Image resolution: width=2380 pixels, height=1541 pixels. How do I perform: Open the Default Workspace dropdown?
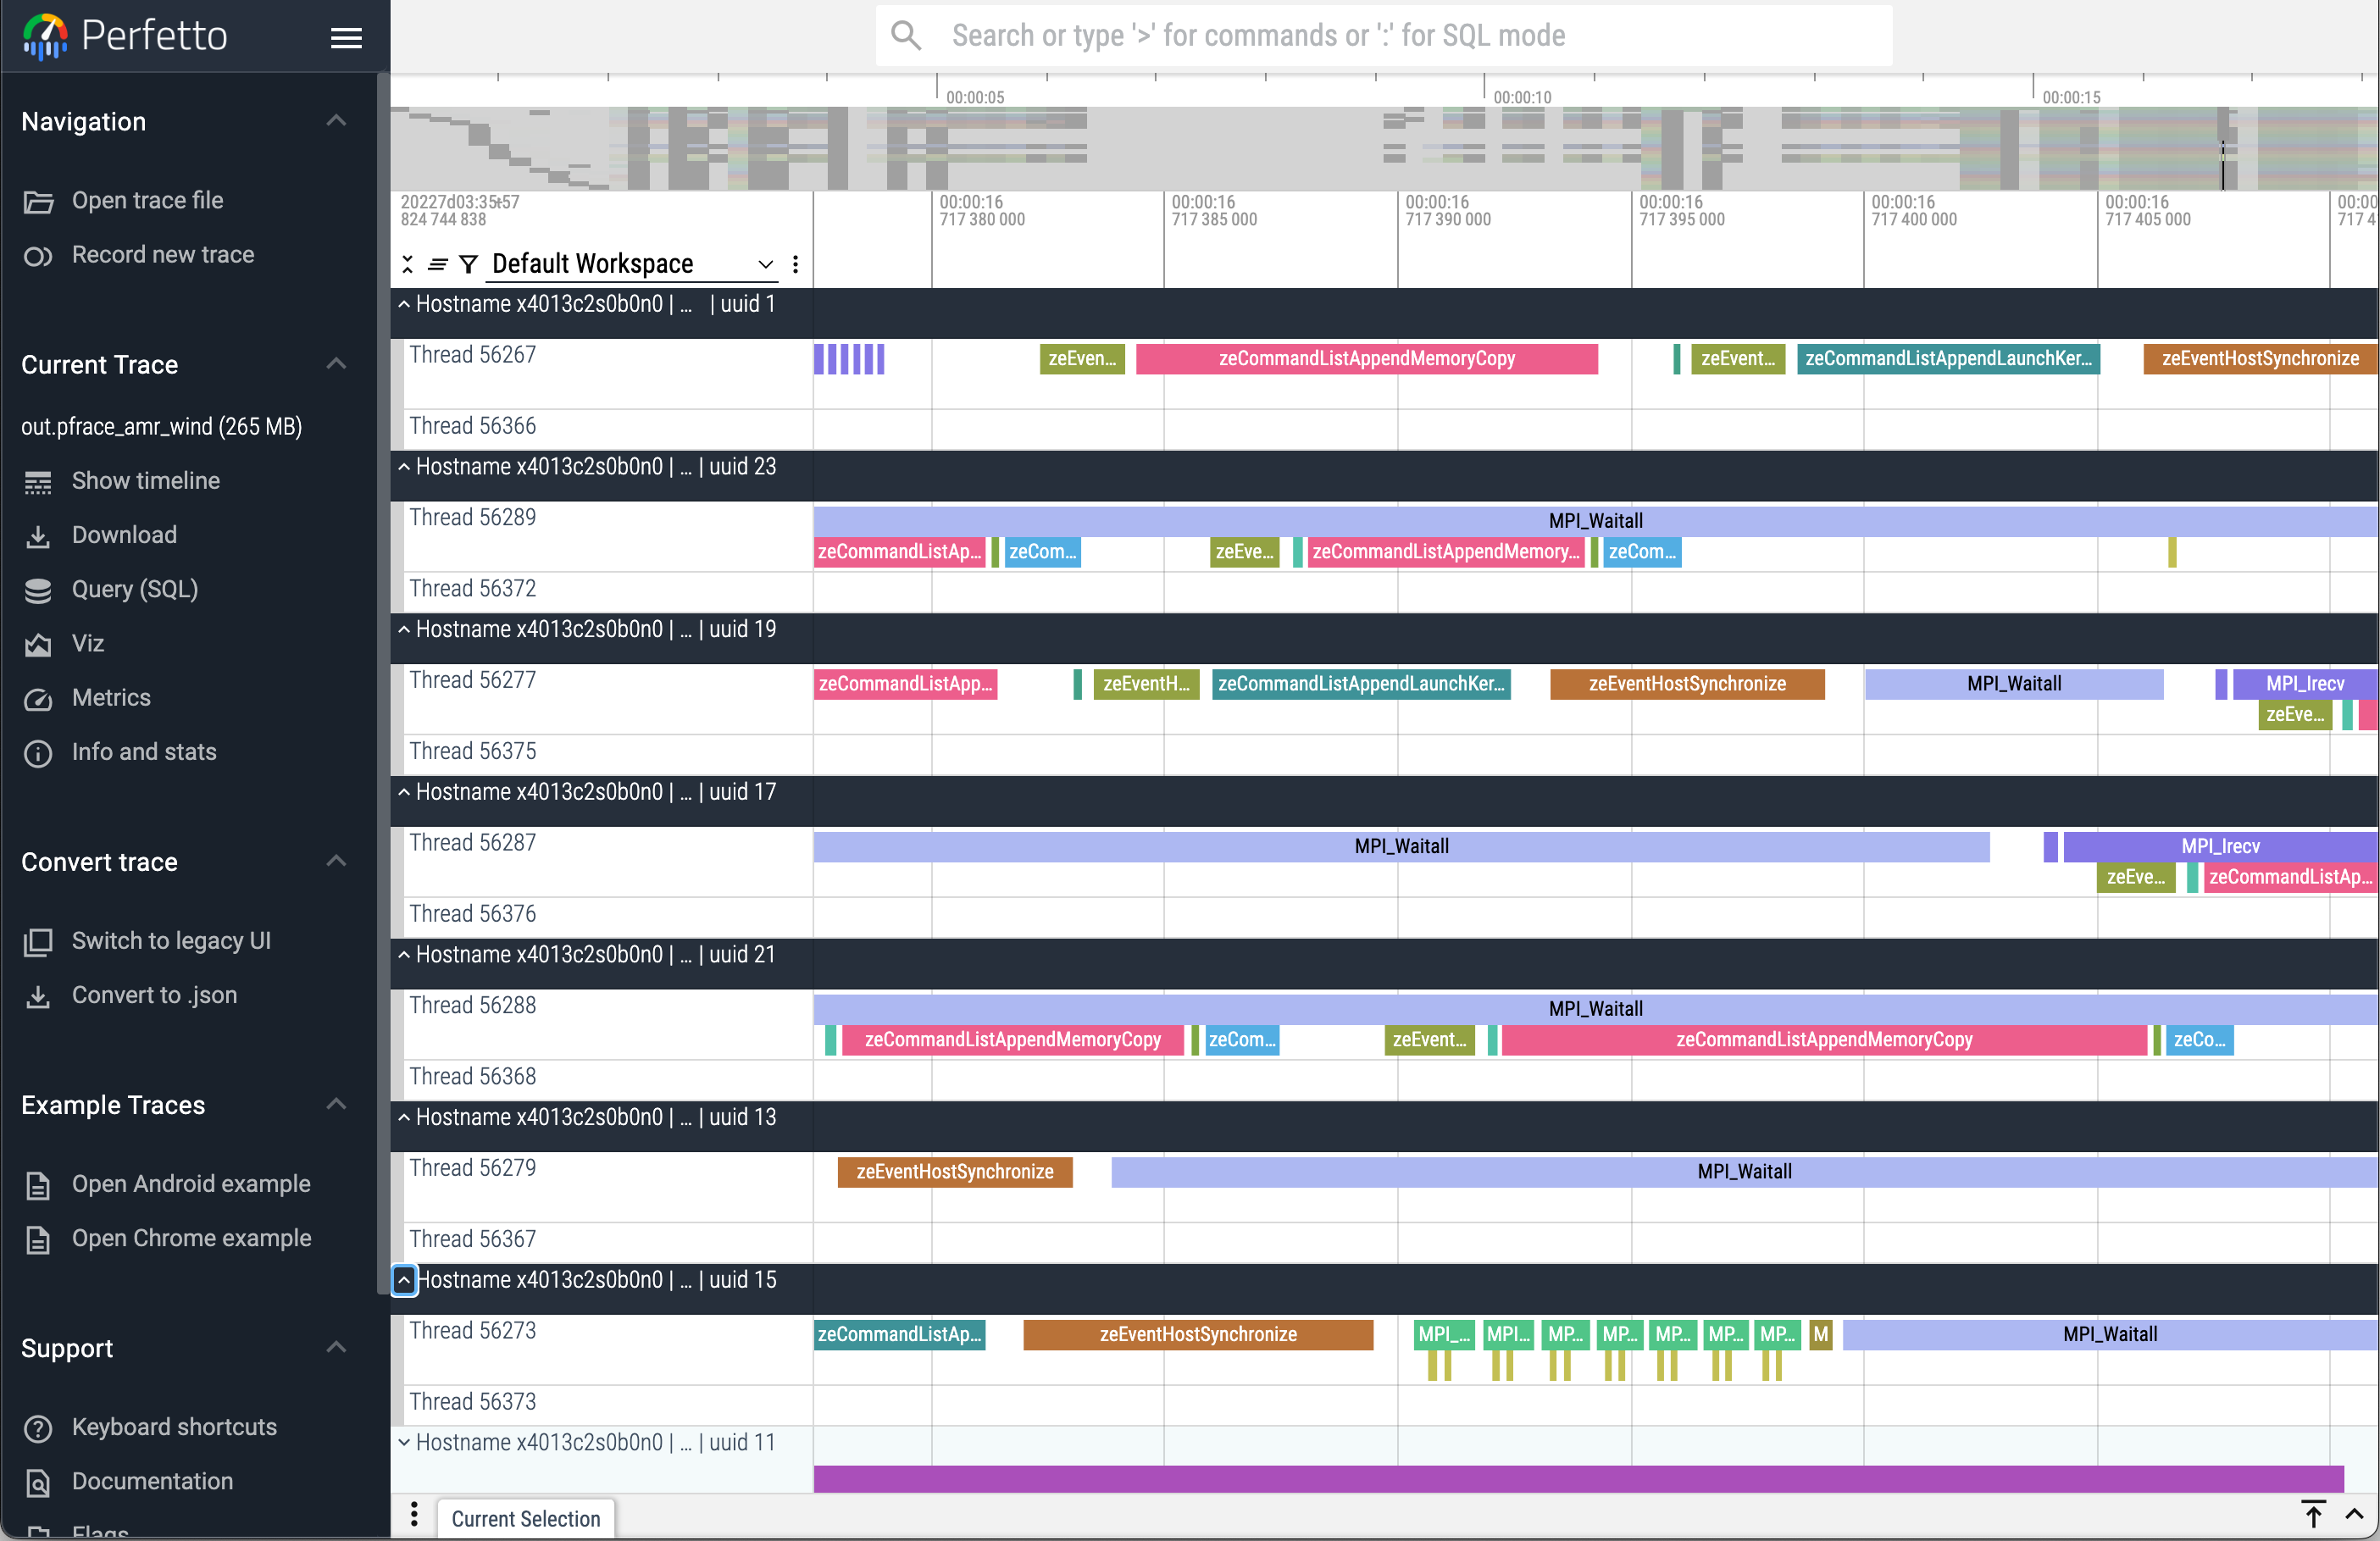coord(632,263)
